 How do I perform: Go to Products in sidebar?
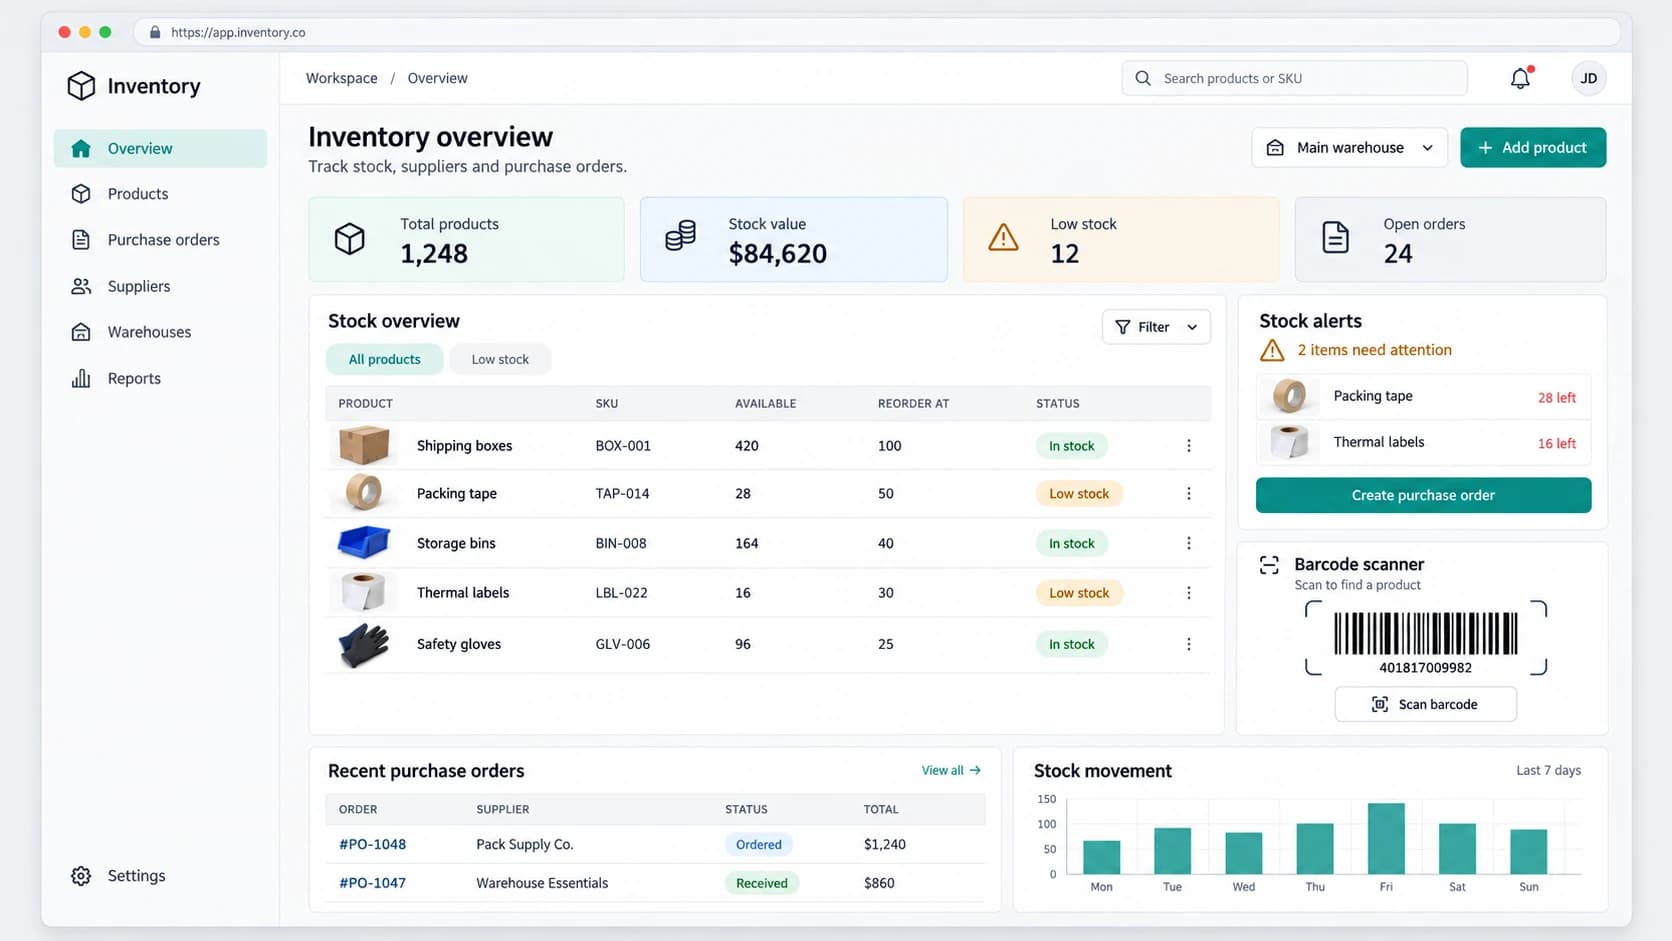160,194
